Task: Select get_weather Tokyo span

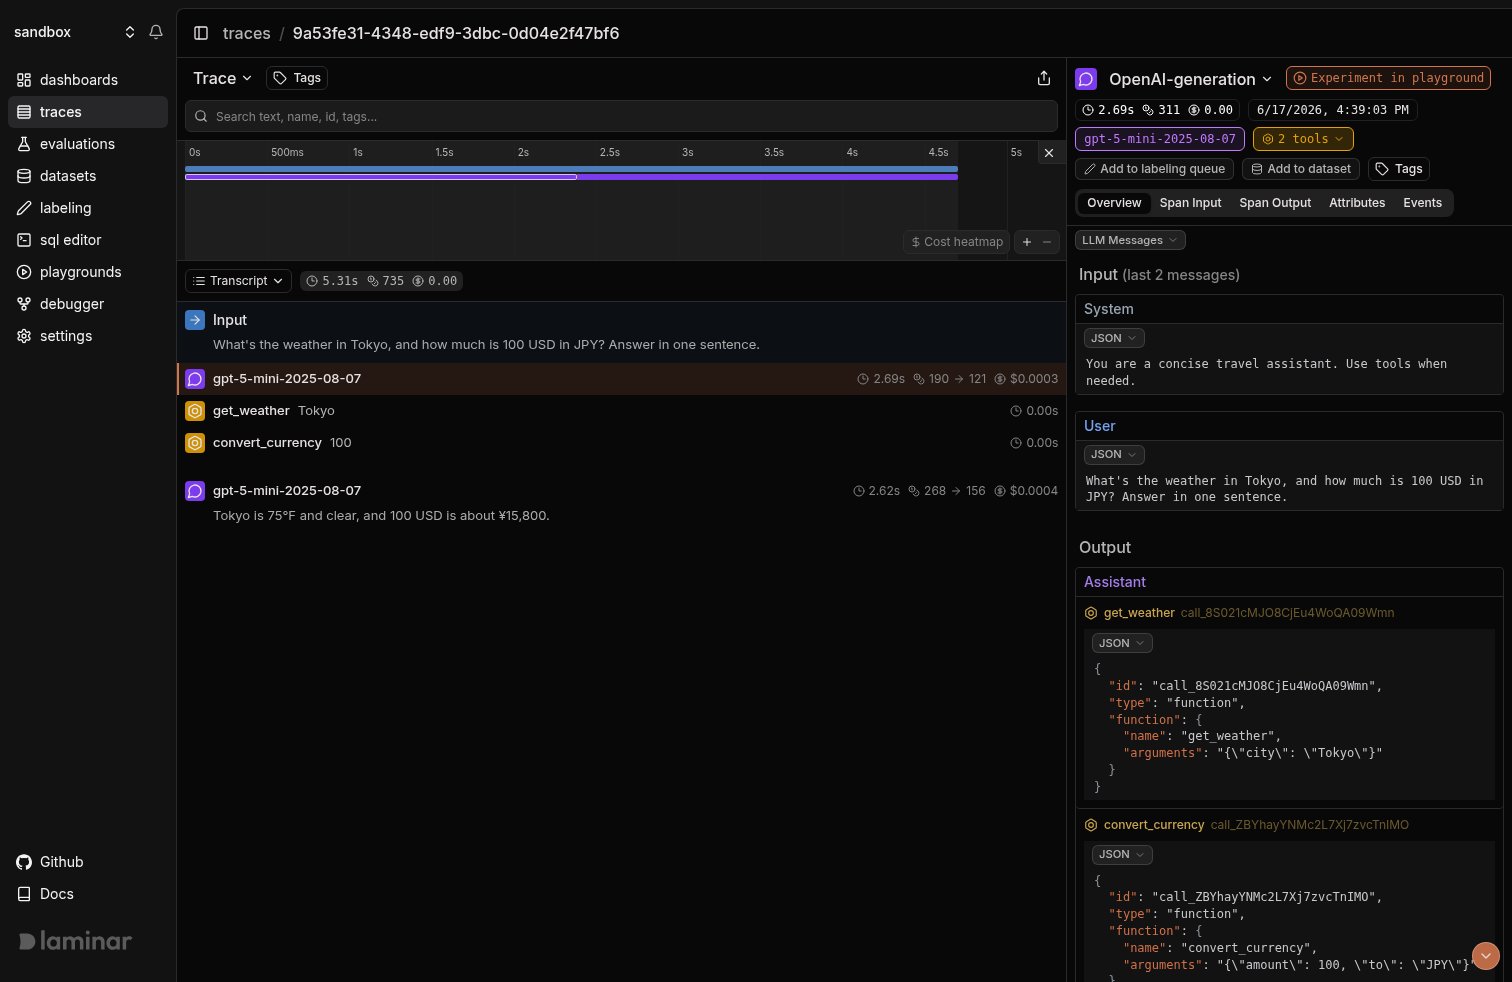Action: click(621, 411)
